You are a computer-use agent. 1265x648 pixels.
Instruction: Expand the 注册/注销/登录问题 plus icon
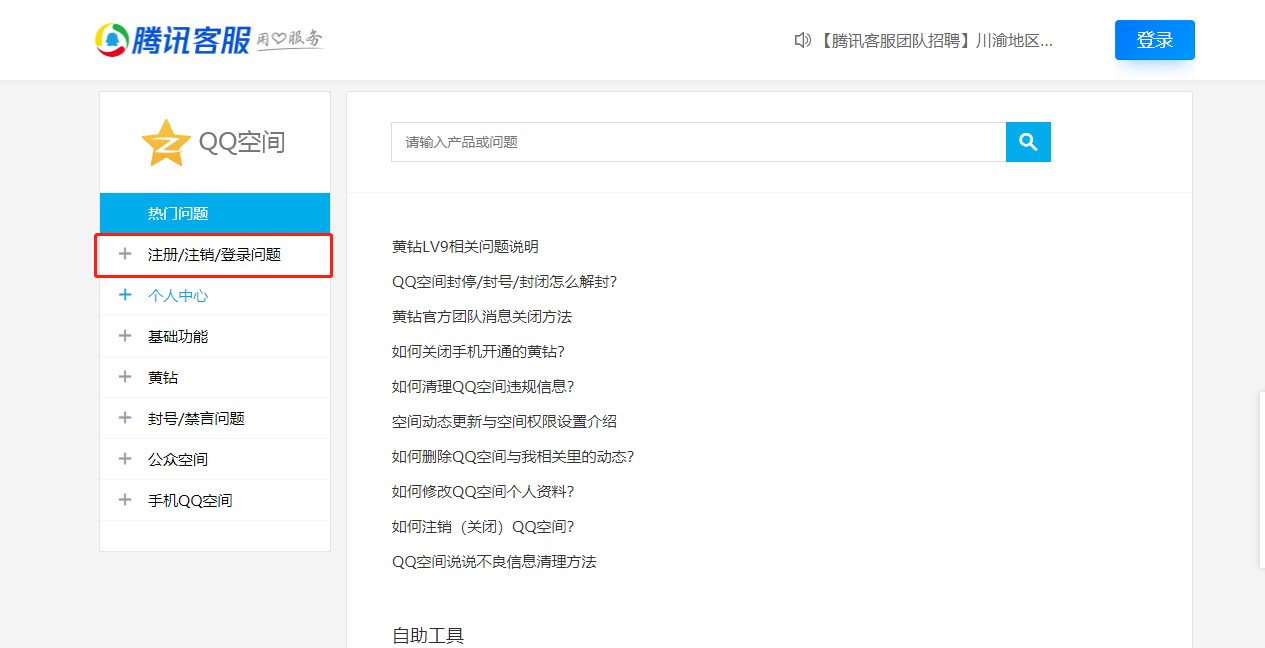[x=125, y=254]
